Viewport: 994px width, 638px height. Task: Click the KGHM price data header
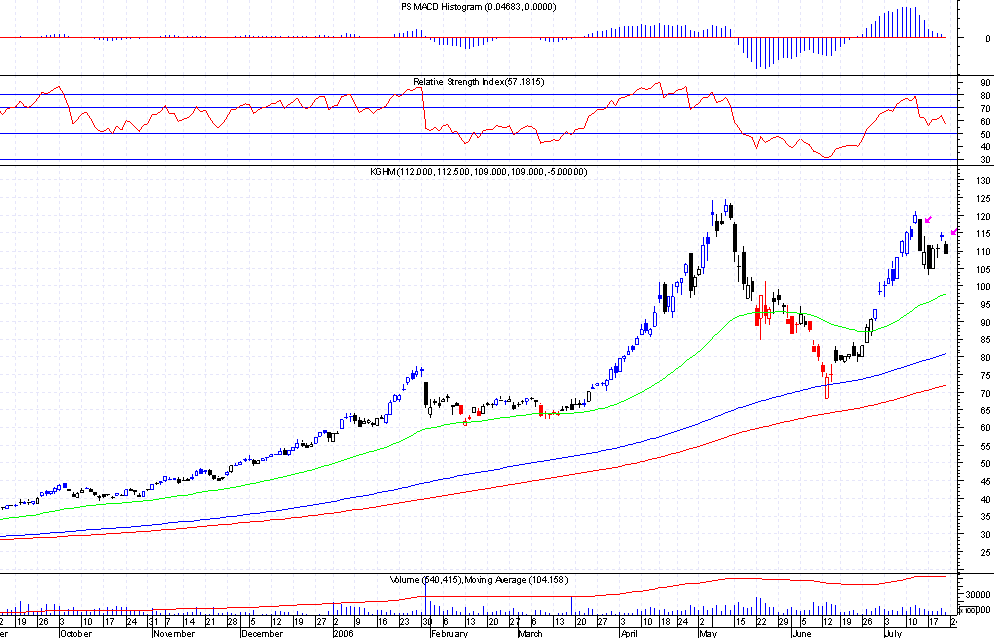point(478,172)
